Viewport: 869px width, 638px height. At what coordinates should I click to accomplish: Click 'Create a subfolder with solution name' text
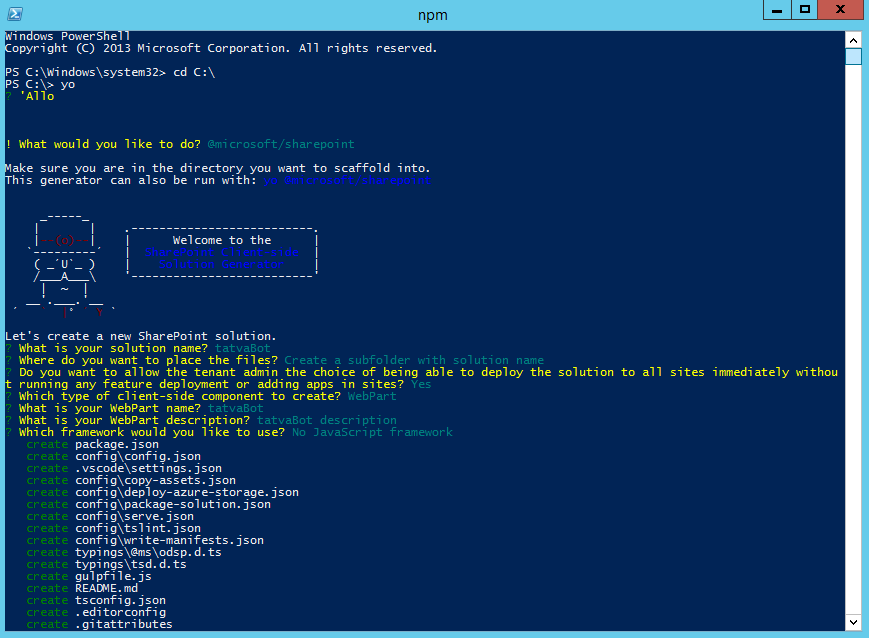[x=414, y=360]
